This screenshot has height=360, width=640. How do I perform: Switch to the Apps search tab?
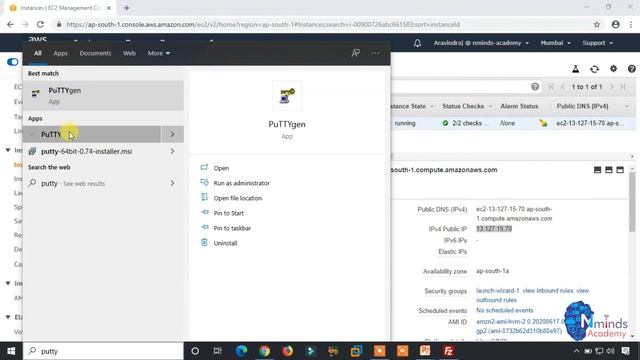pos(60,53)
